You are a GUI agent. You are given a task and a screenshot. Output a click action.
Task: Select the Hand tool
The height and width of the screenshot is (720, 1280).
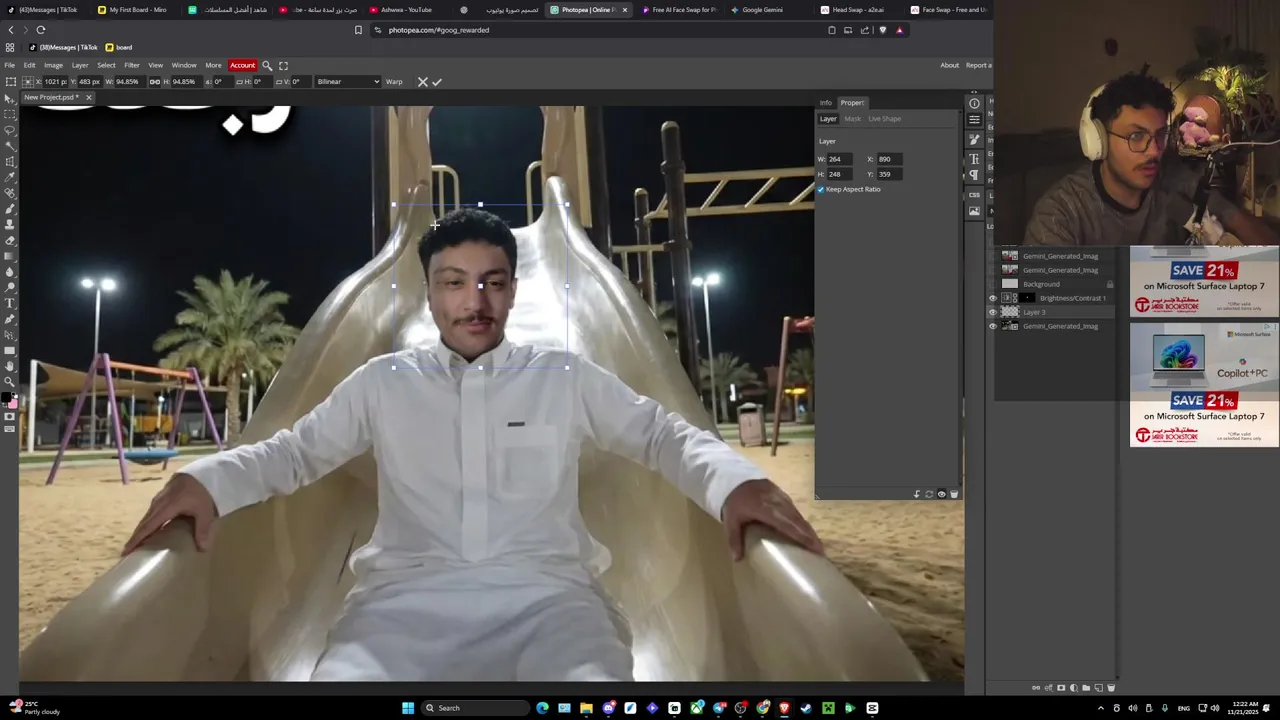pos(11,366)
